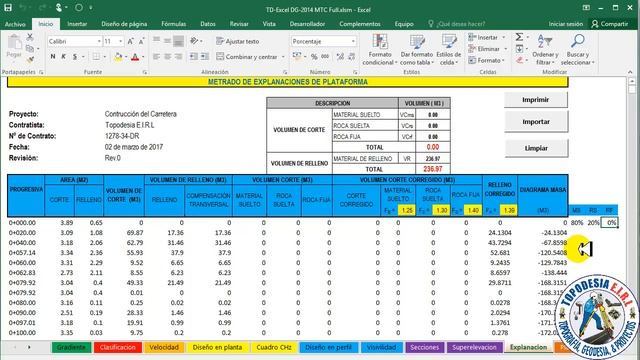Open the Formato condicional menu
This screenshot has width=640, height=360.
pos(380,50)
